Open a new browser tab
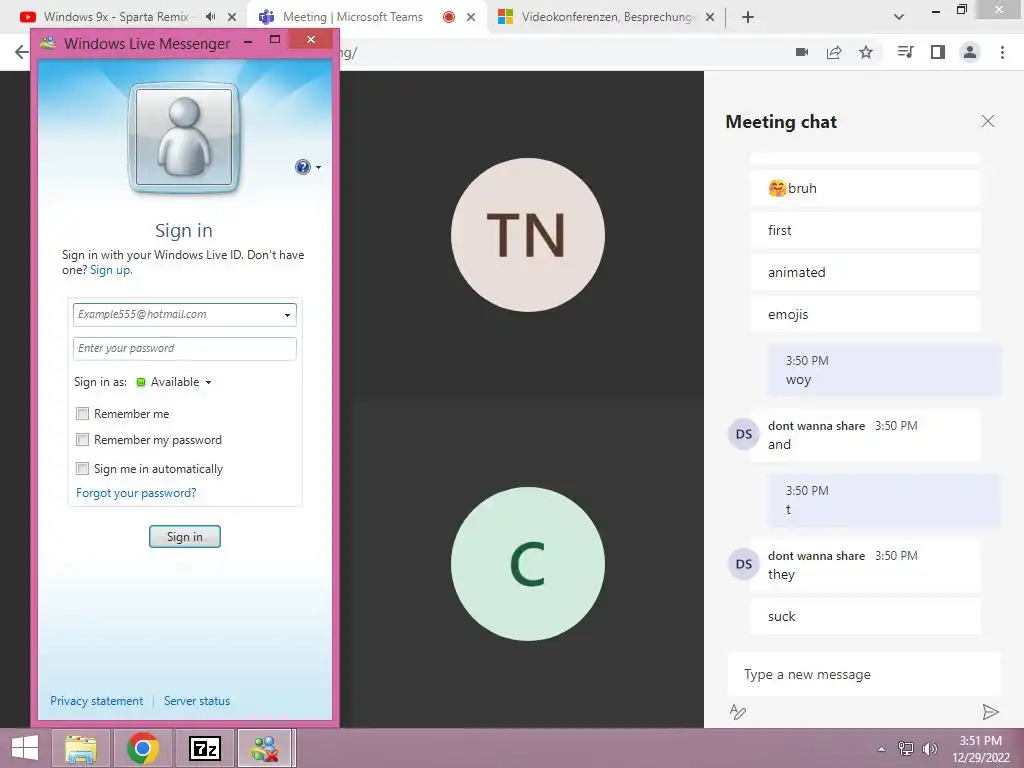Image resolution: width=1024 pixels, height=768 pixels. click(x=748, y=17)
